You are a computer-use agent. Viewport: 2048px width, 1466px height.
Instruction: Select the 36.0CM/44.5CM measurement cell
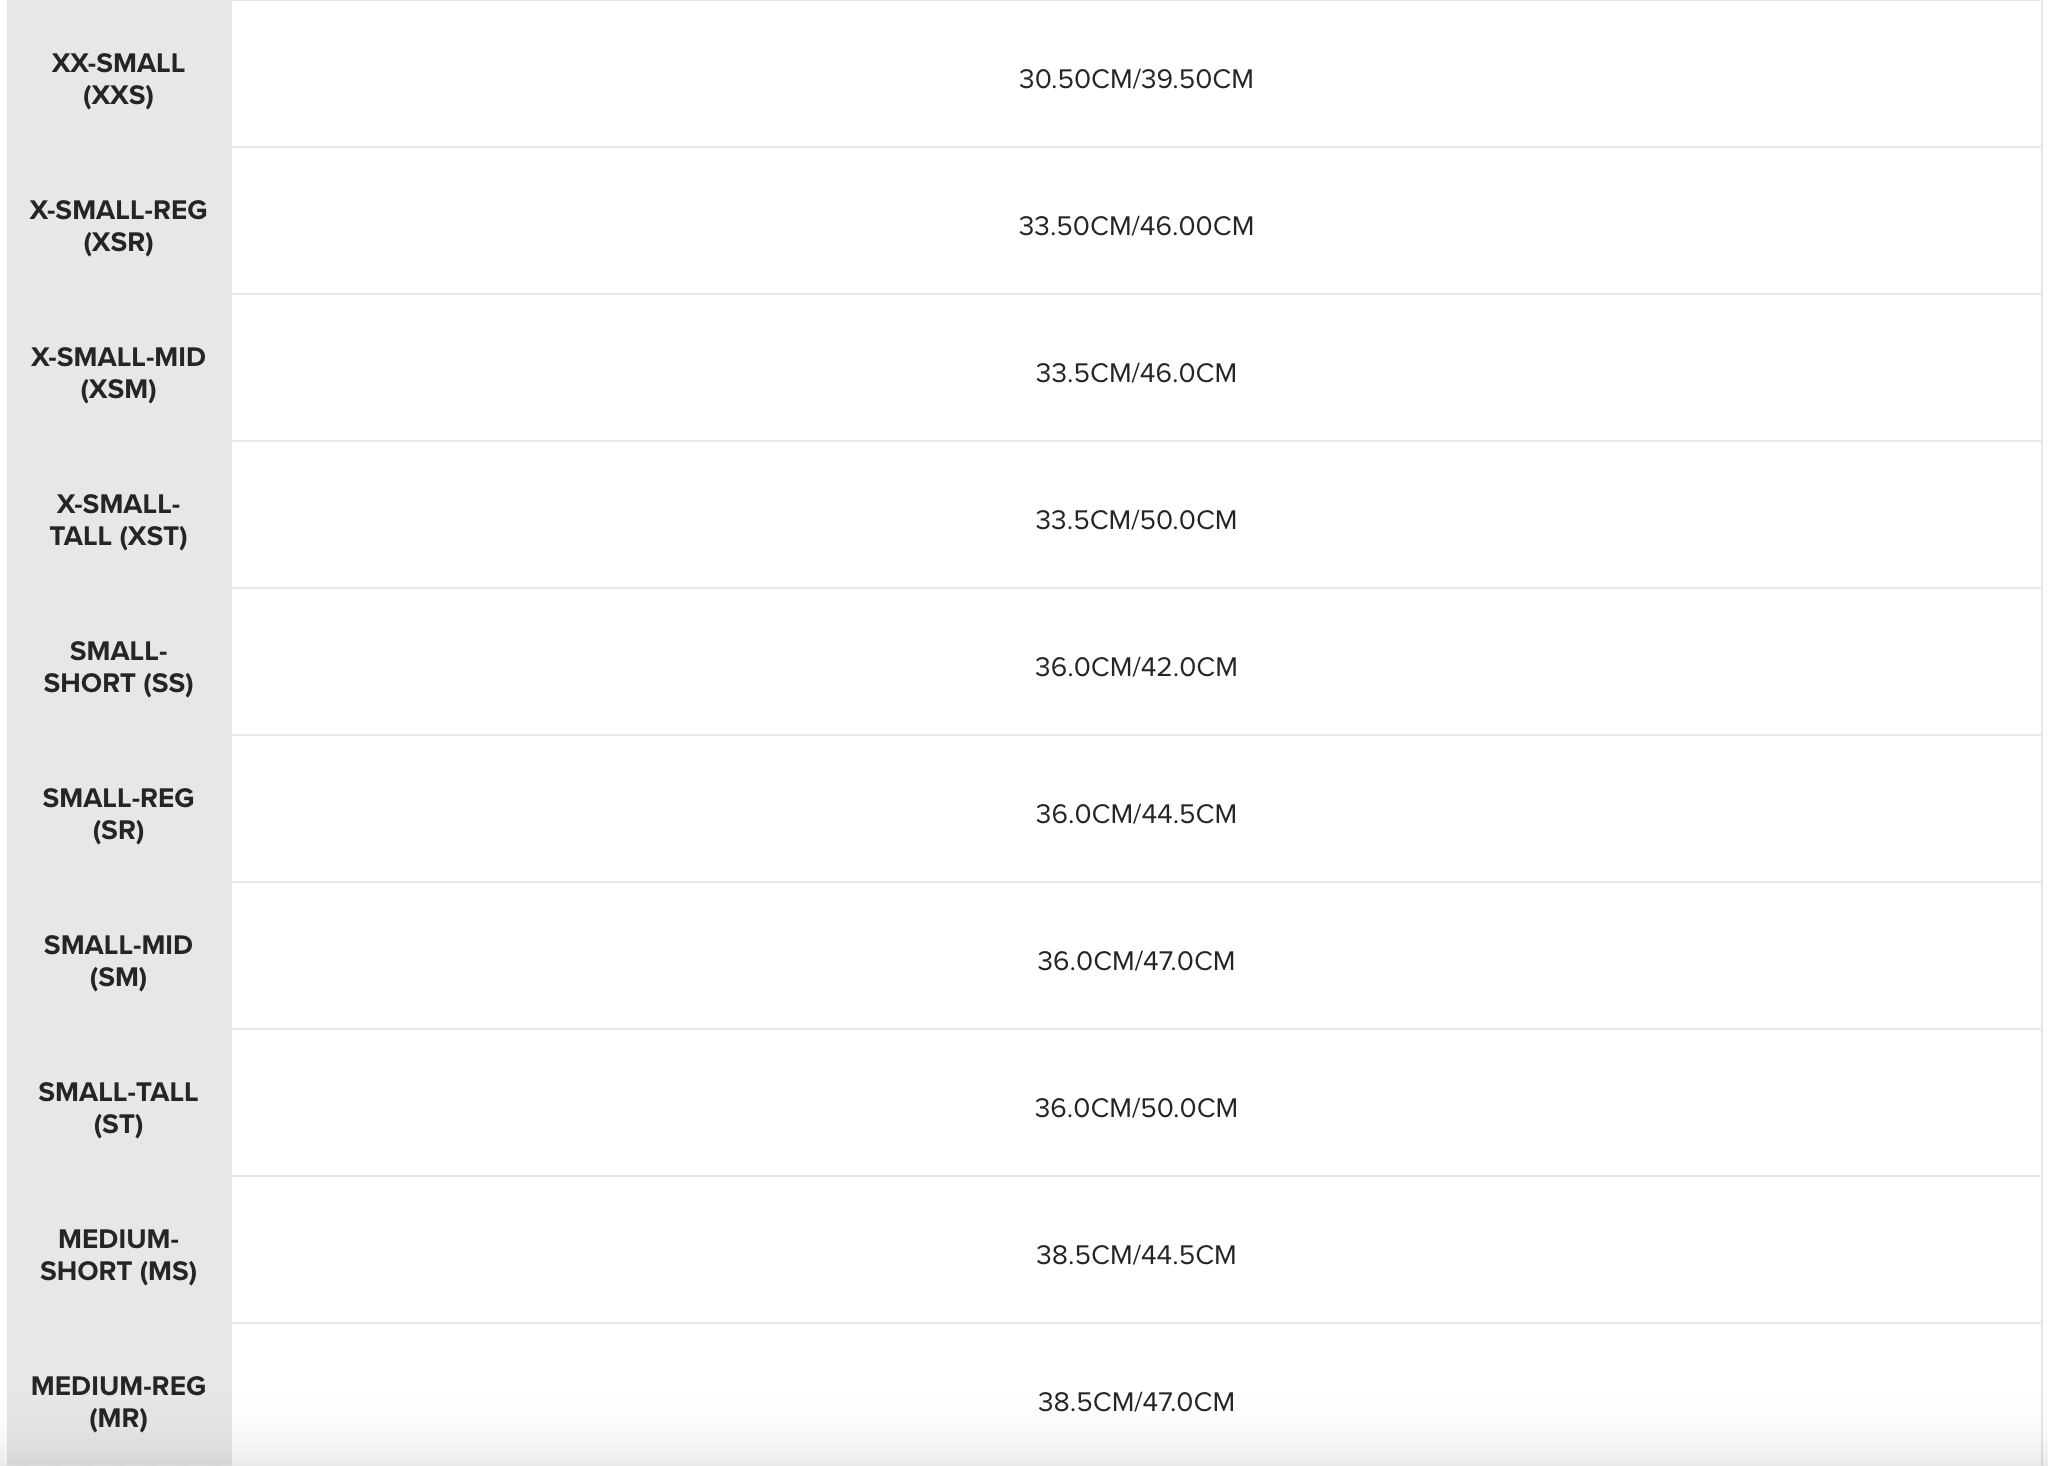[1136, 814]
